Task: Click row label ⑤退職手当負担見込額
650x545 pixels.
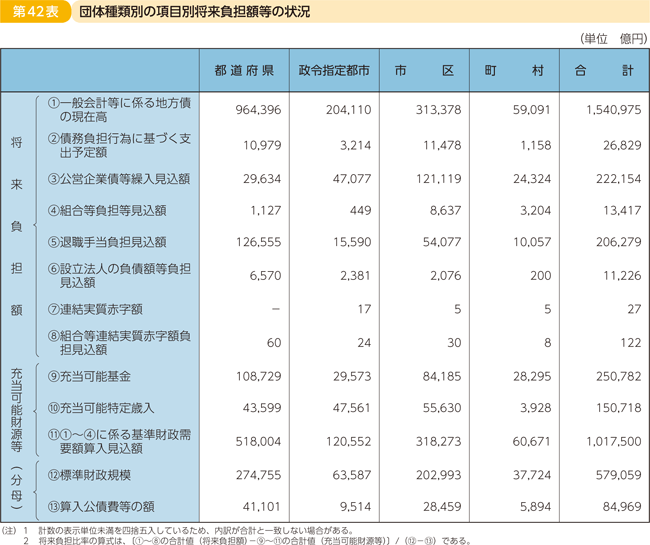Action: click(x=107, y=242)
